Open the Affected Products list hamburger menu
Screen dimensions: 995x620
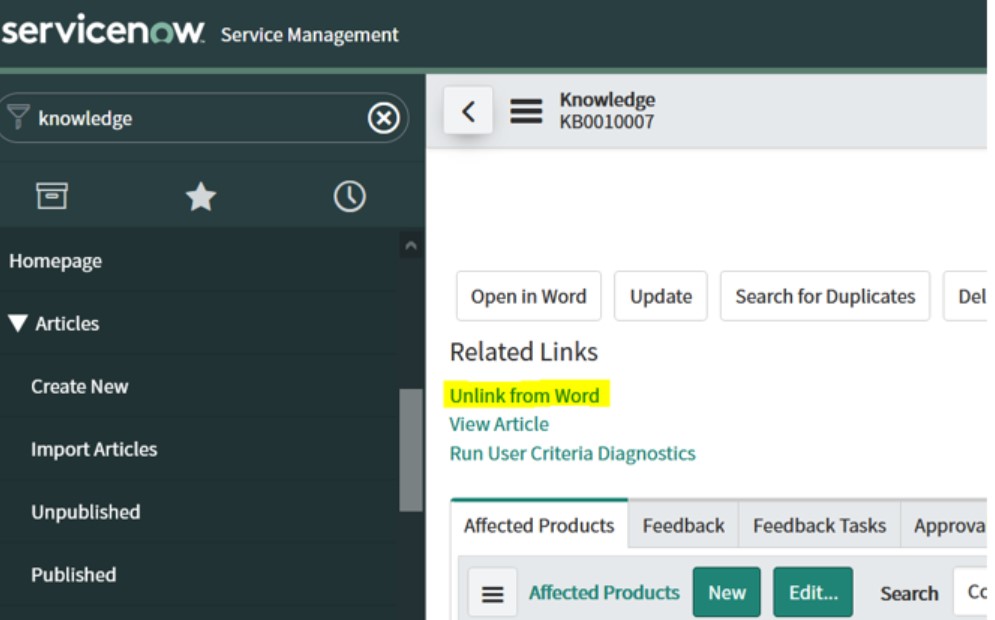coord(492,592)
